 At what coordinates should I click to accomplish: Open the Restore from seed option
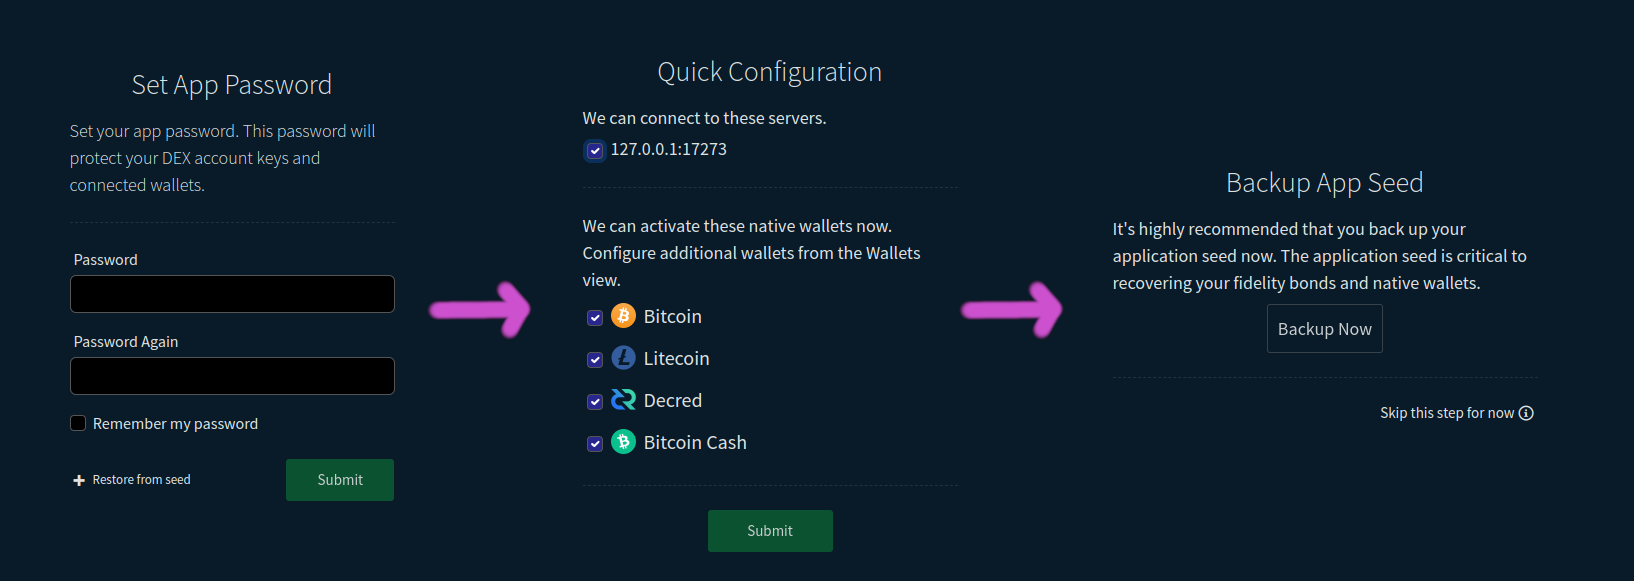click(x=140, y=479)
